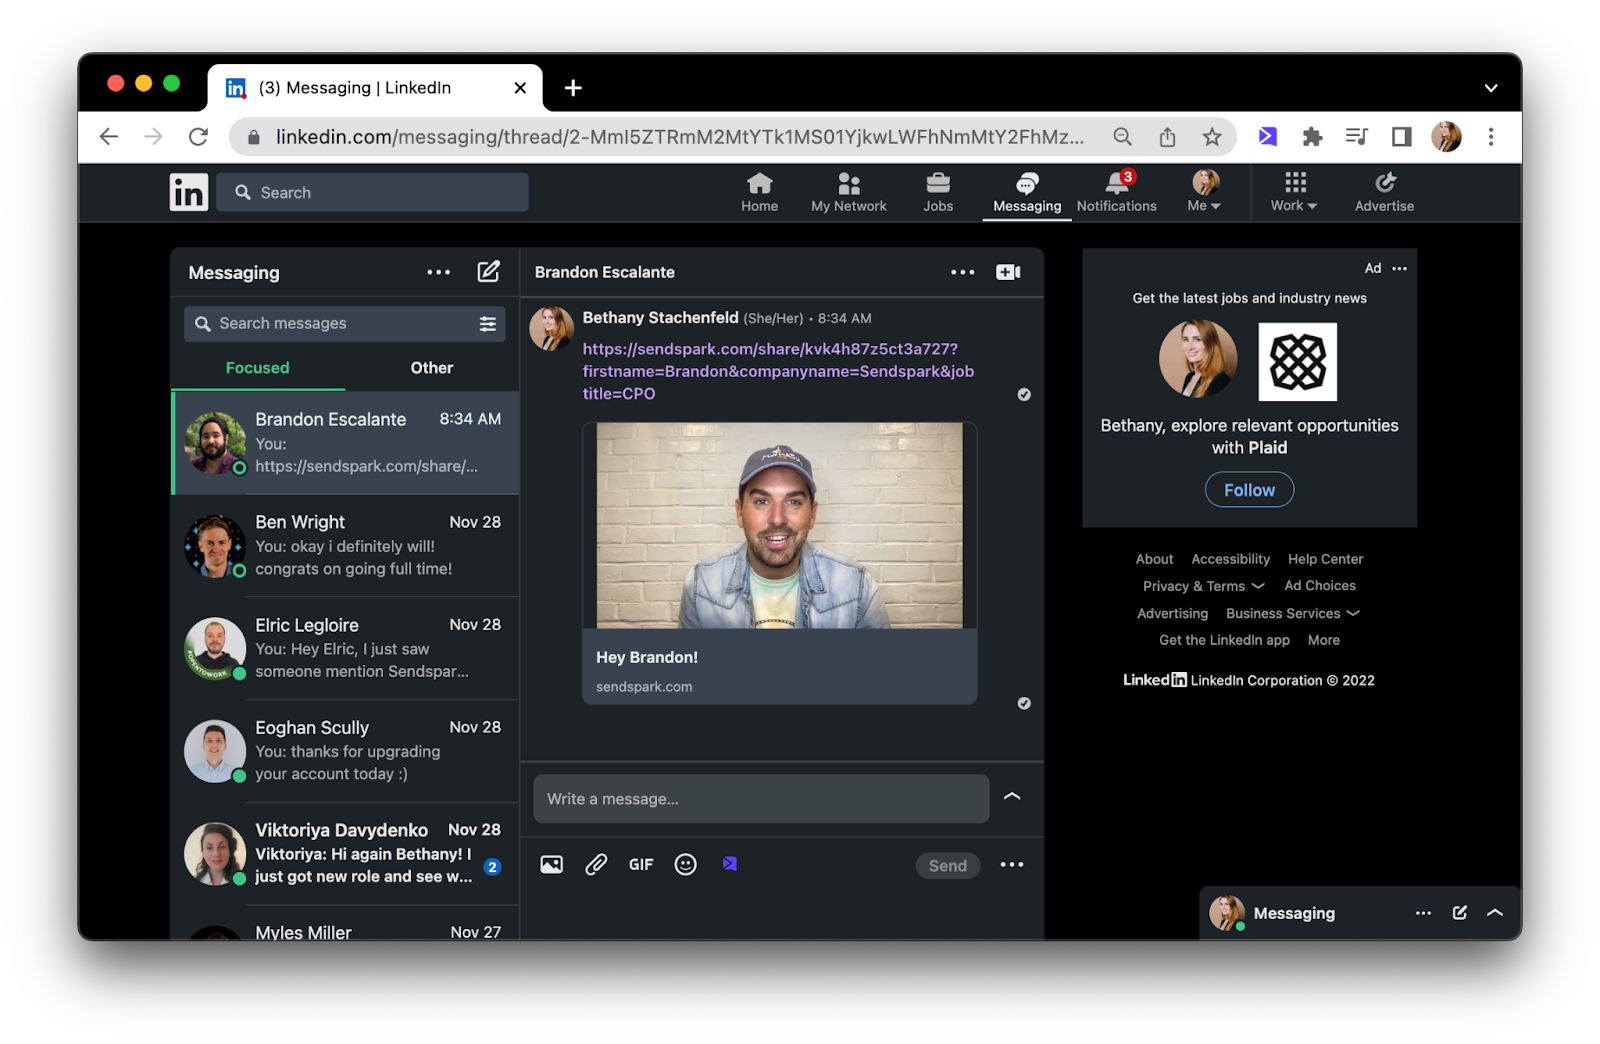Open Messaging panel more options
This screenshot has height=1044, width=1600.
click(x=438, y=272)
